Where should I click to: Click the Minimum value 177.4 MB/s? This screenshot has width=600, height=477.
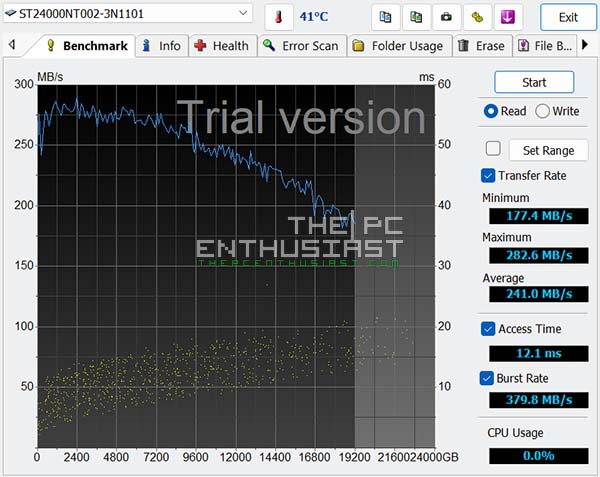tap(539, 216)
